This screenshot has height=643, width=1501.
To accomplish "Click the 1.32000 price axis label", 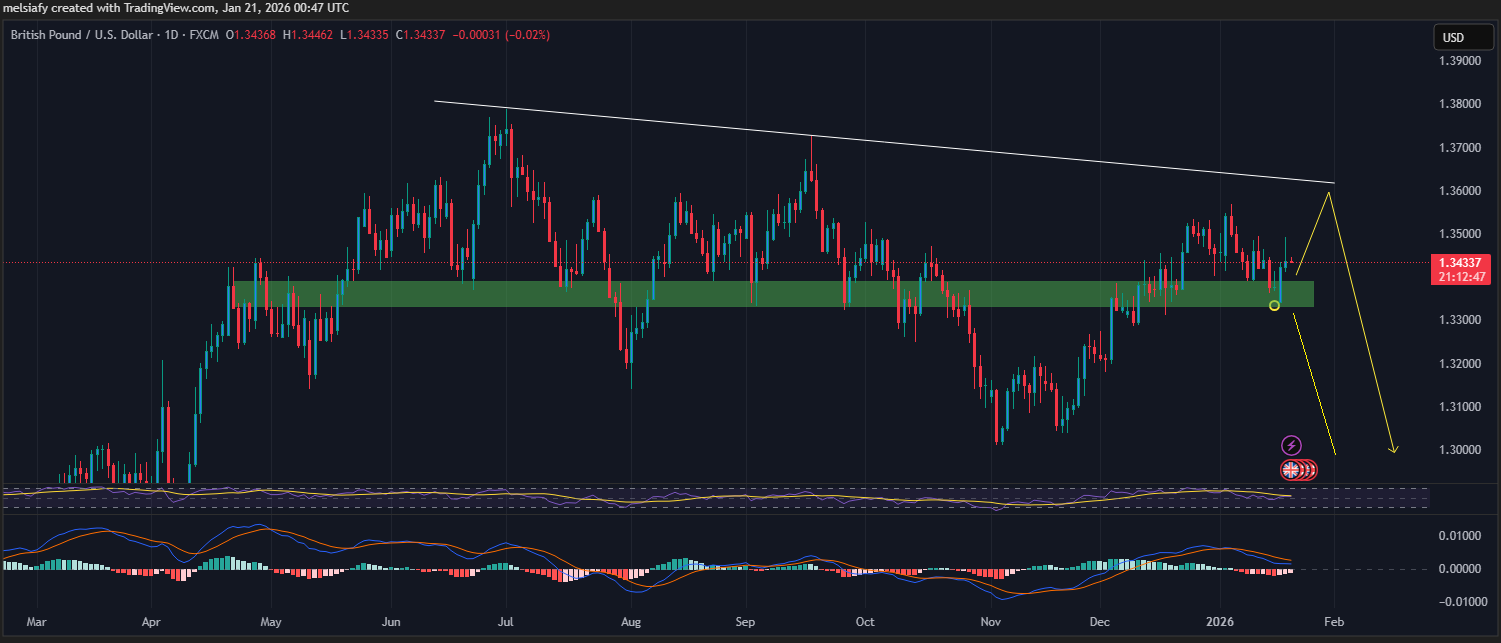I will tap(1460, 364).
